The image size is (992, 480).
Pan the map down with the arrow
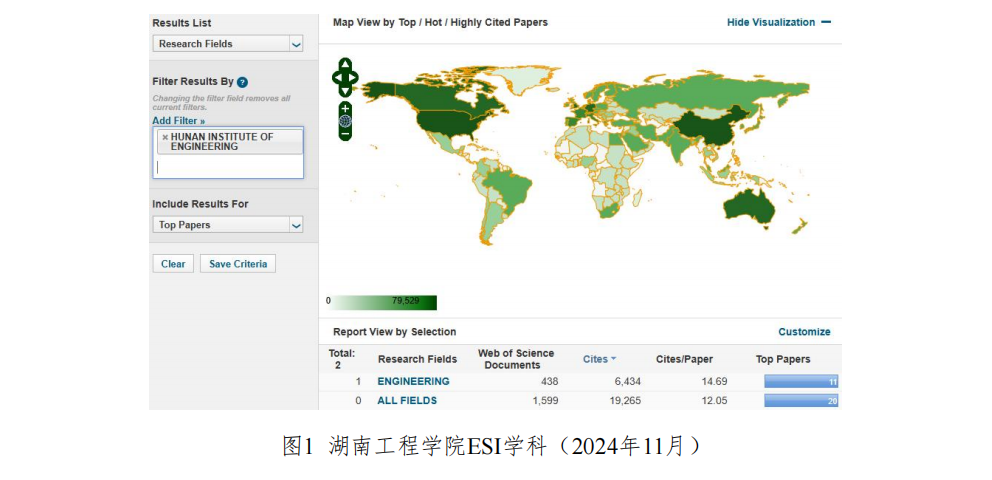point(345,91)
